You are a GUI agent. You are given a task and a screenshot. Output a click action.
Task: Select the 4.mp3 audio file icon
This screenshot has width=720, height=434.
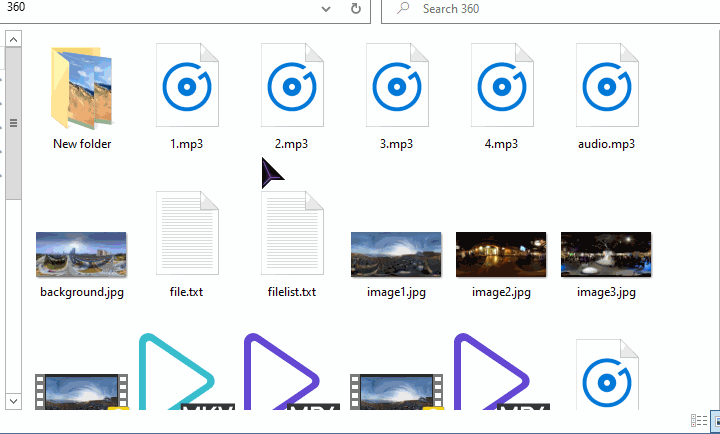pyautogui.click(x=502, y=85)
